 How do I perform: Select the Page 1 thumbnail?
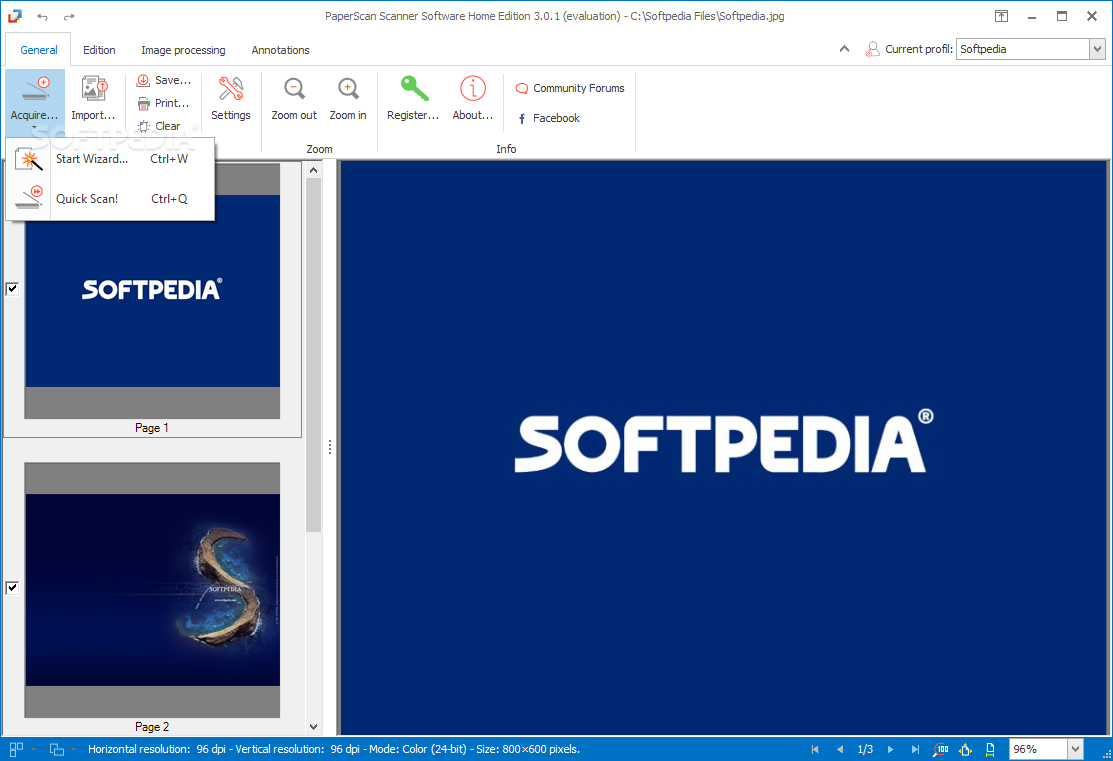click(x=152, y=291)
